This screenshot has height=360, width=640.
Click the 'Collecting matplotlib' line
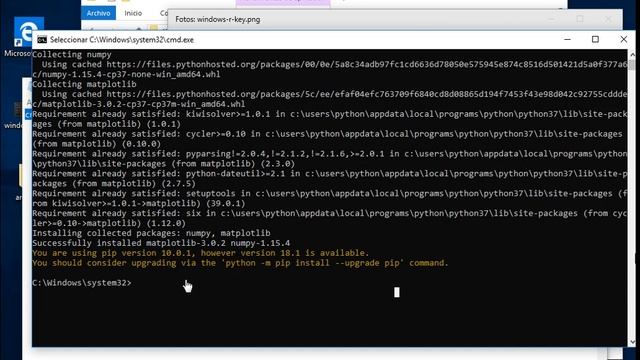(84, 84)
